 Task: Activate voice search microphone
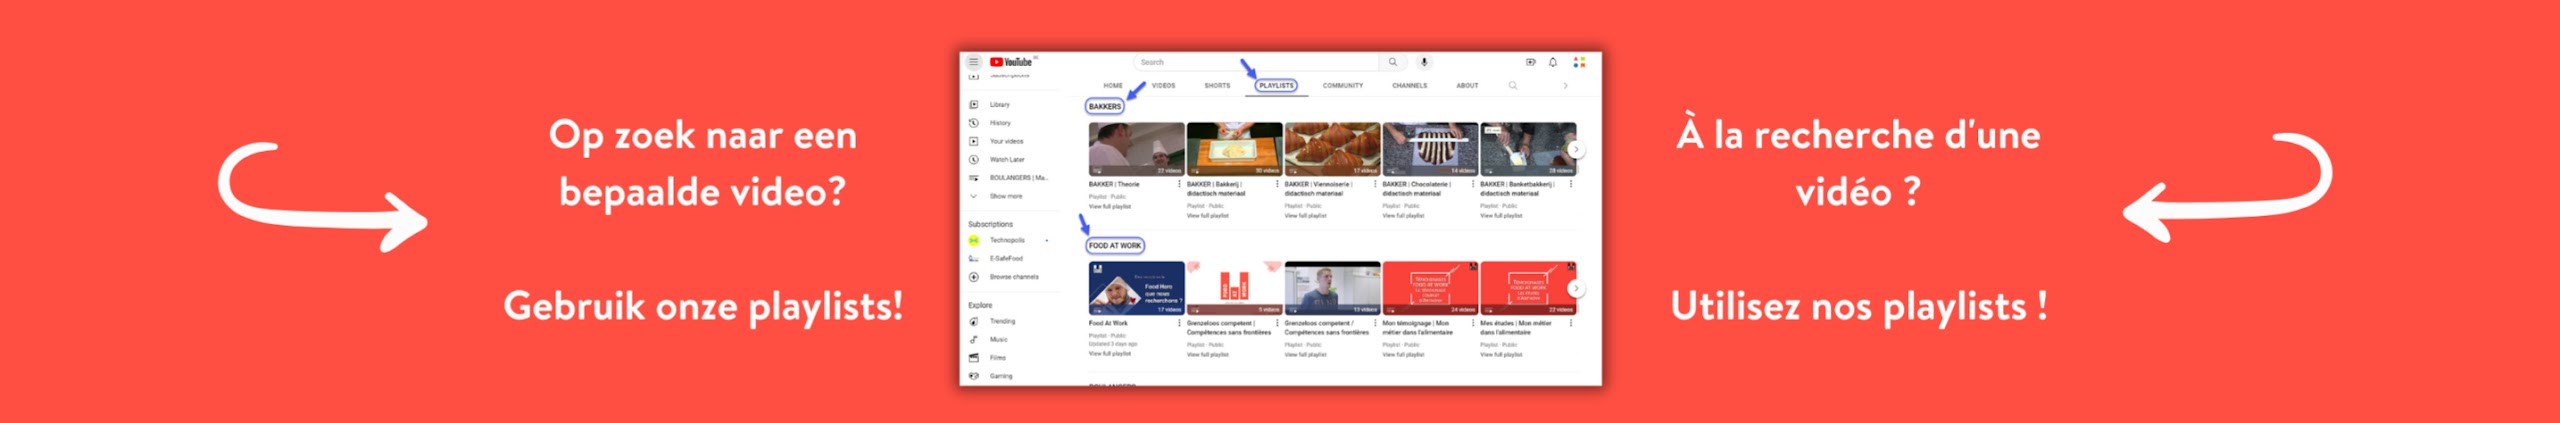tap(1424, 62)
